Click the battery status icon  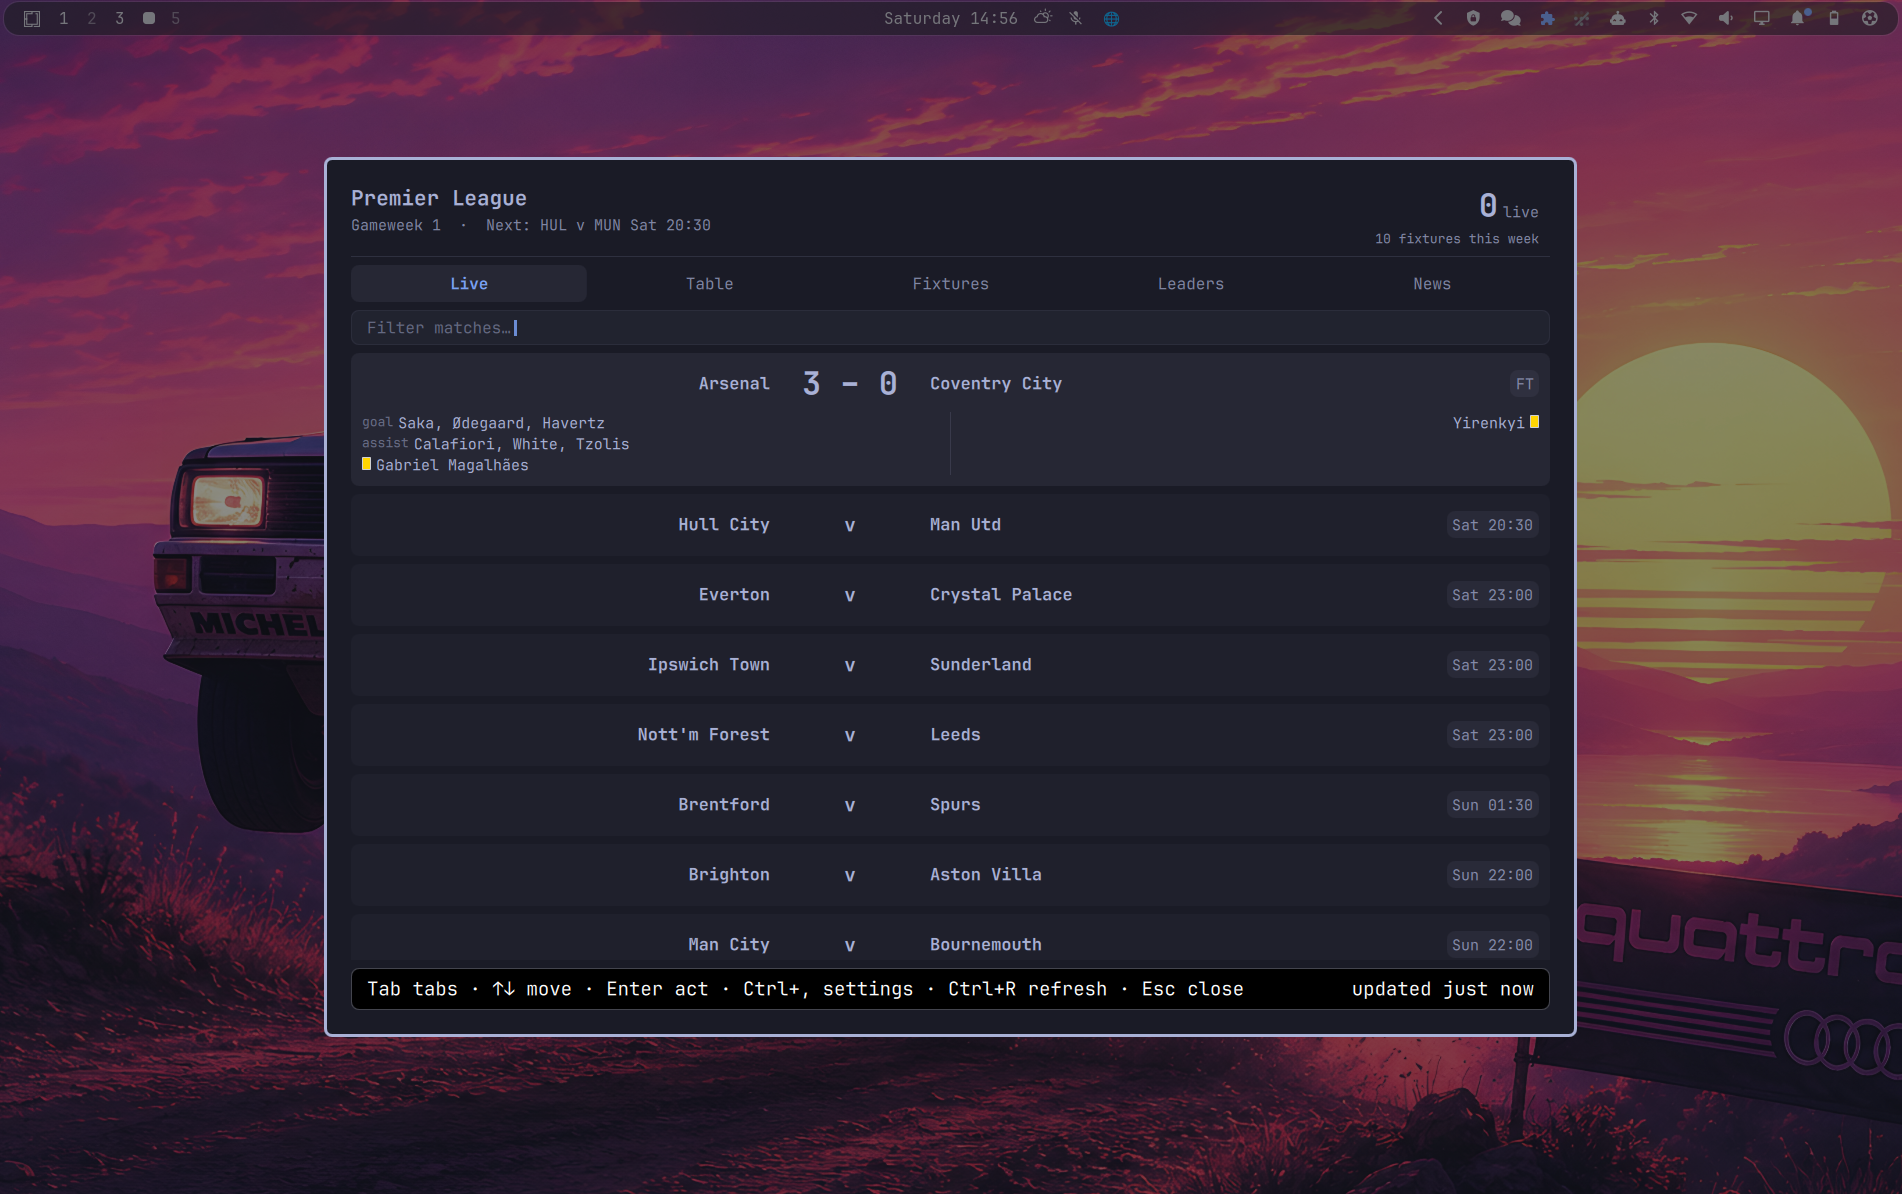point(1834,18)
